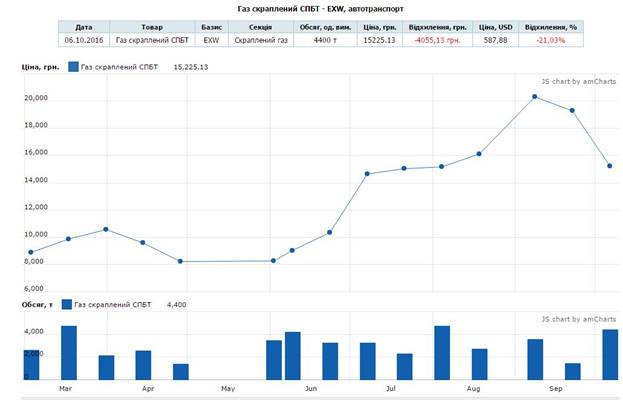623x400 pixels.
Task: Click the tall volume bar above Mar
Action: click(69, 352)
